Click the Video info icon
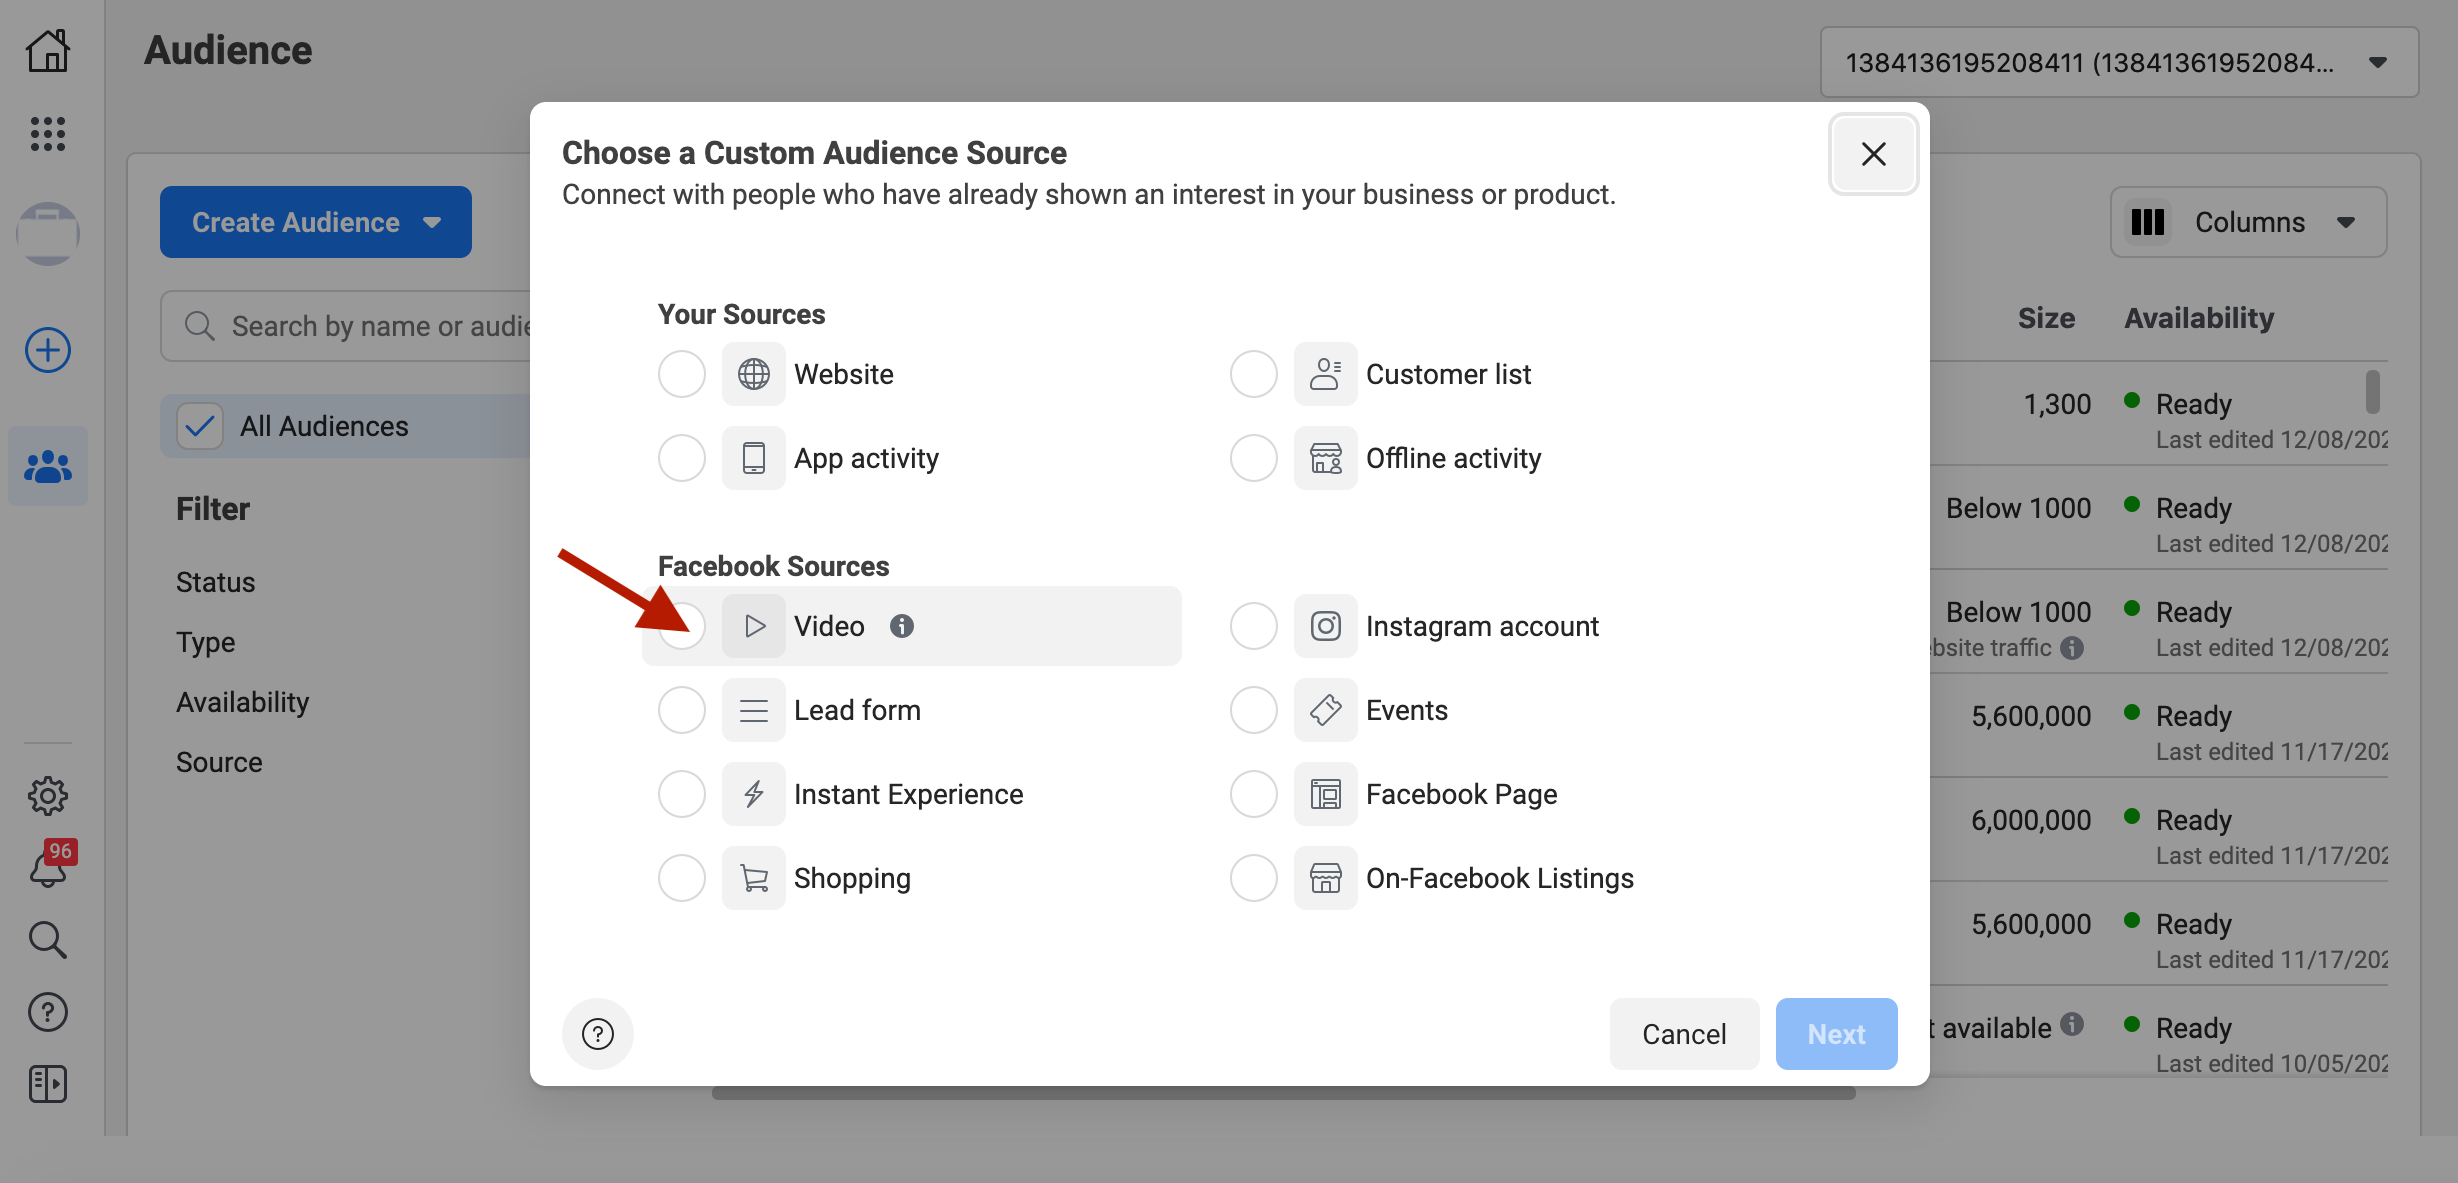 click(x=902, y=626)
